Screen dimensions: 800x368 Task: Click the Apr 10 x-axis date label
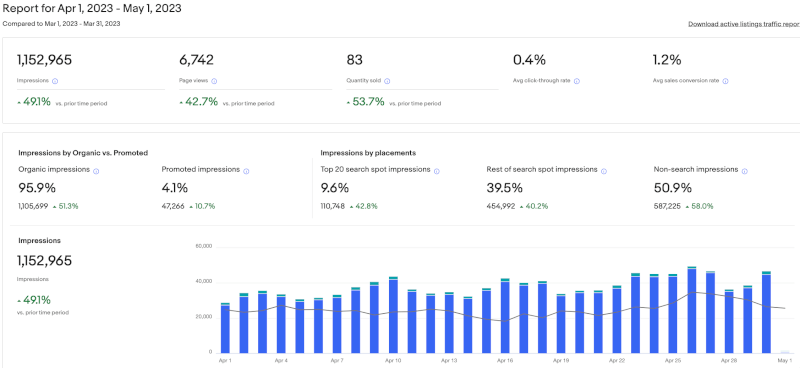(x=393, y=361)
